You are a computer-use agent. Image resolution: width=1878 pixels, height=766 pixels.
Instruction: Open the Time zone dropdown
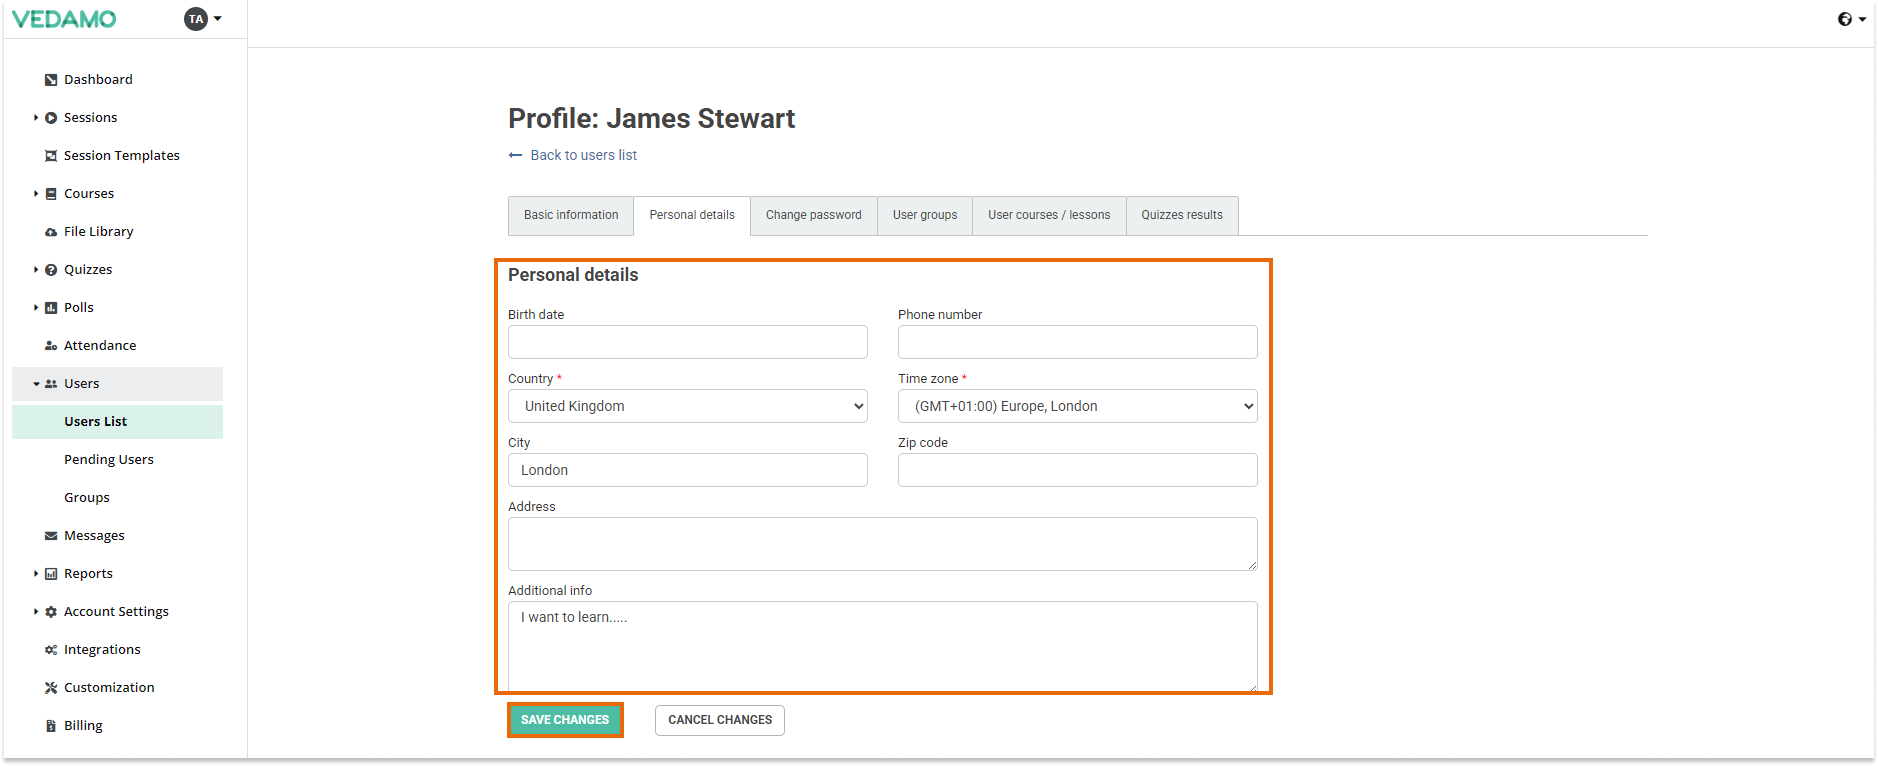(x=1078, y=406)
